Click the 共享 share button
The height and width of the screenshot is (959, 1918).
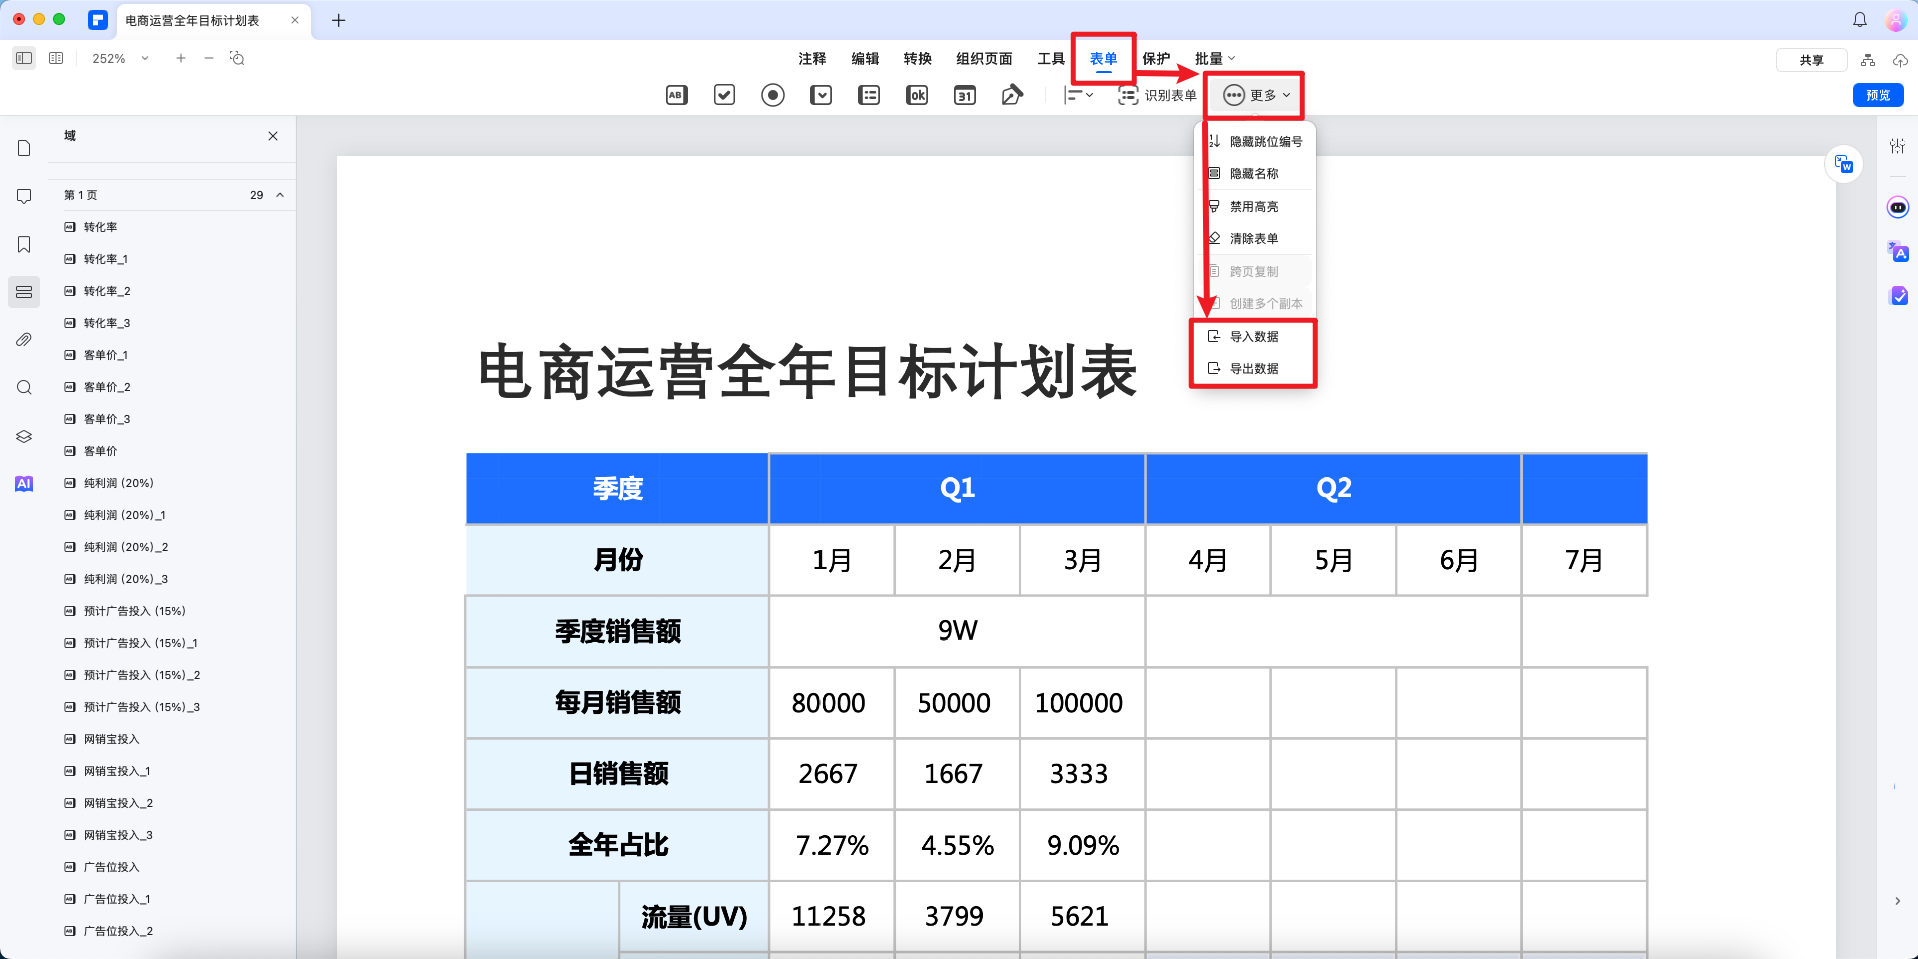click(1811, 59)
